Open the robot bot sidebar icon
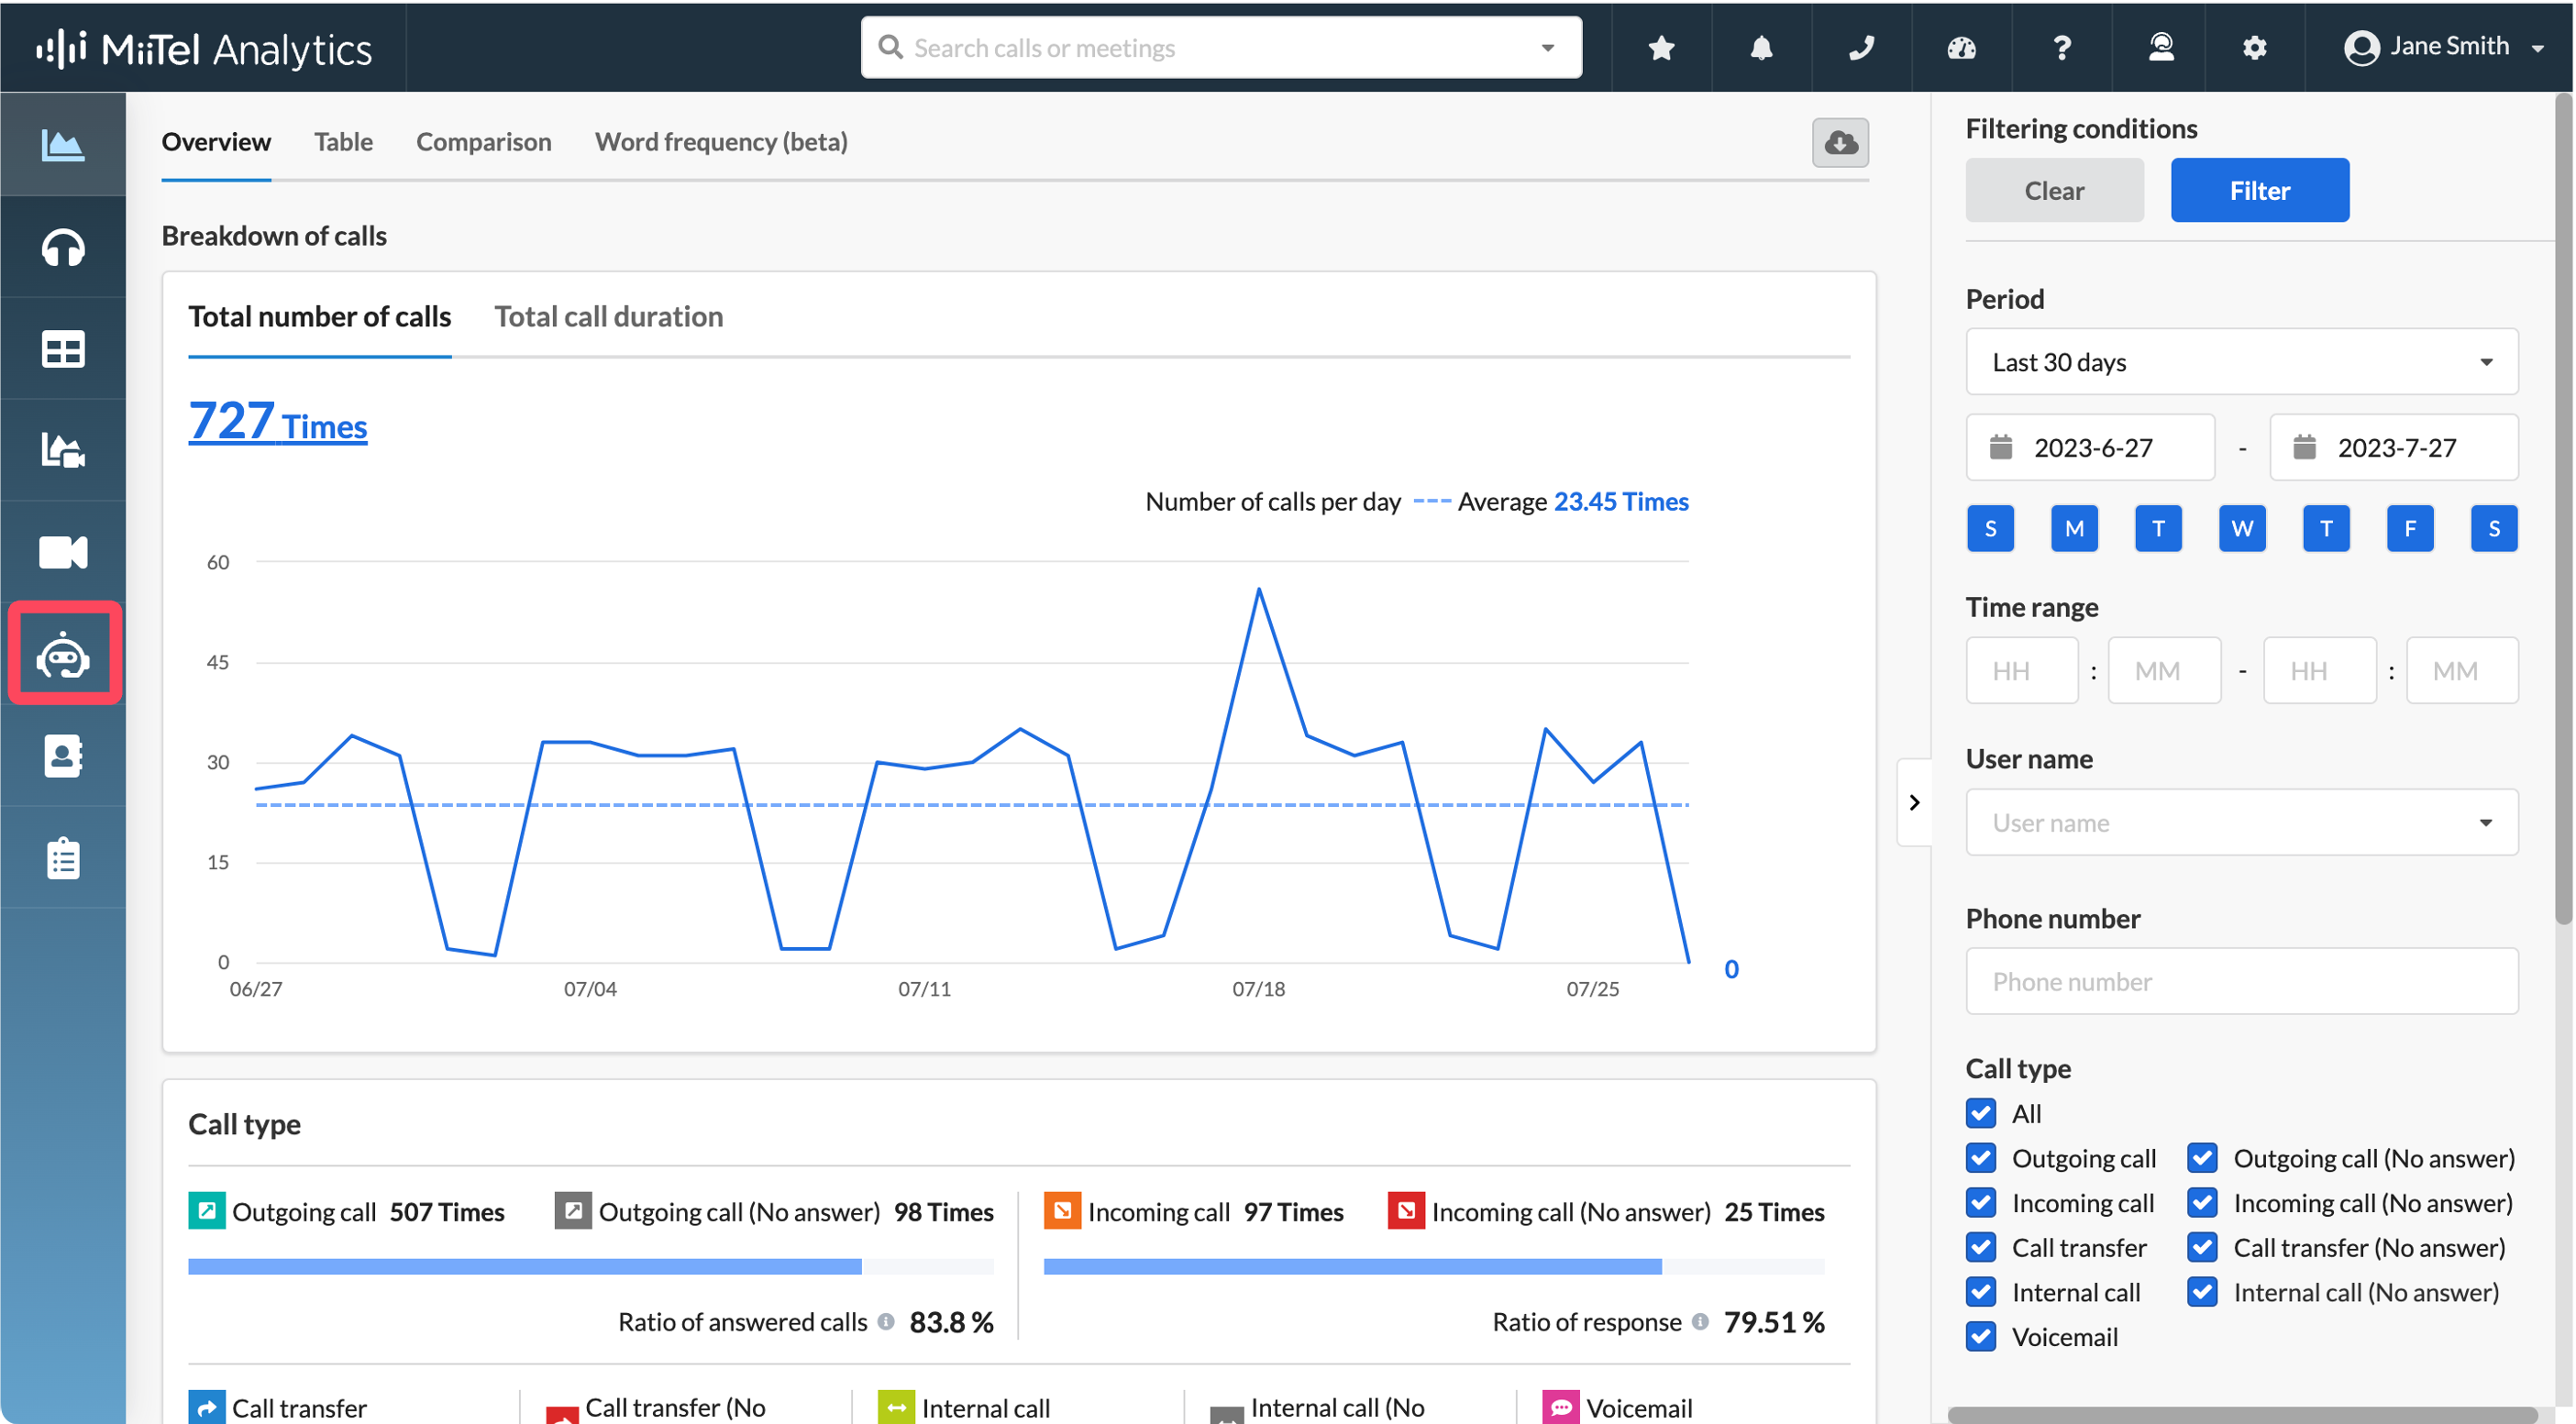 click(63, 654)
